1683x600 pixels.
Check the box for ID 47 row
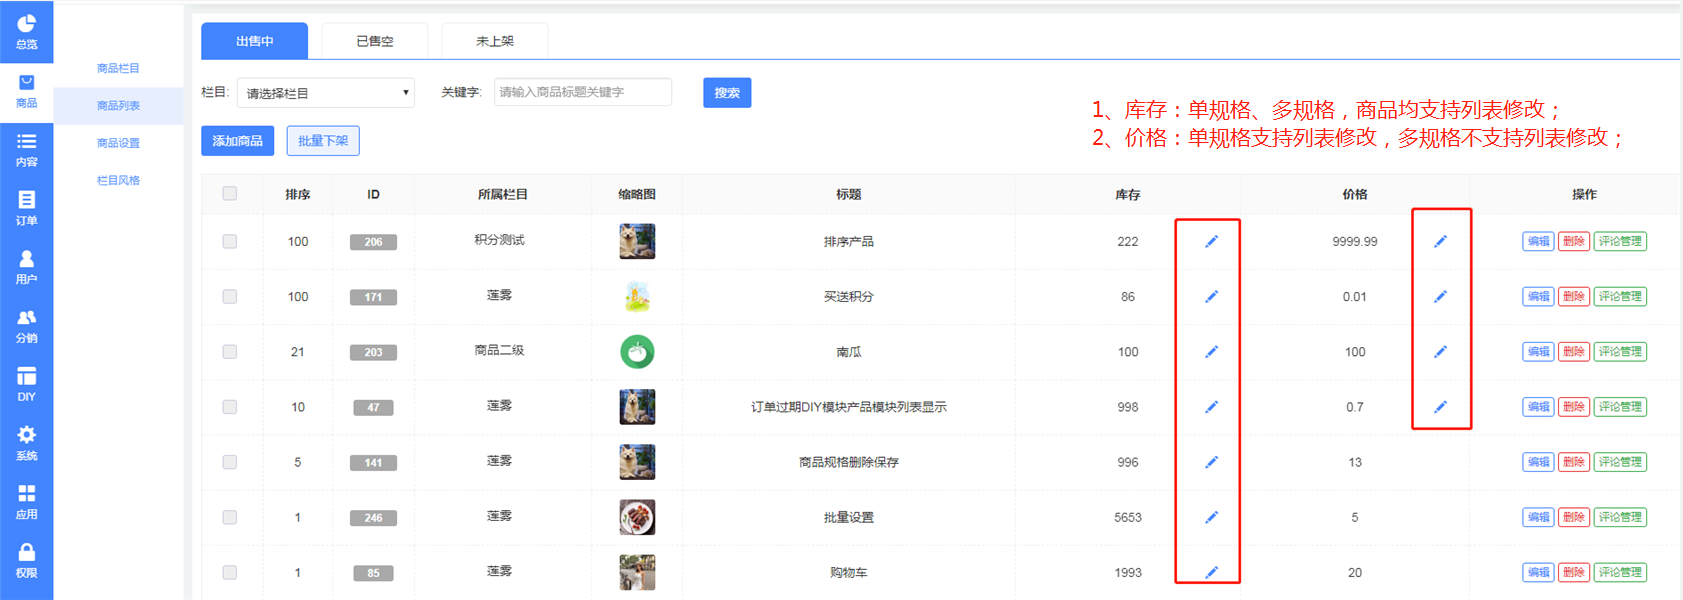point(230,407)
